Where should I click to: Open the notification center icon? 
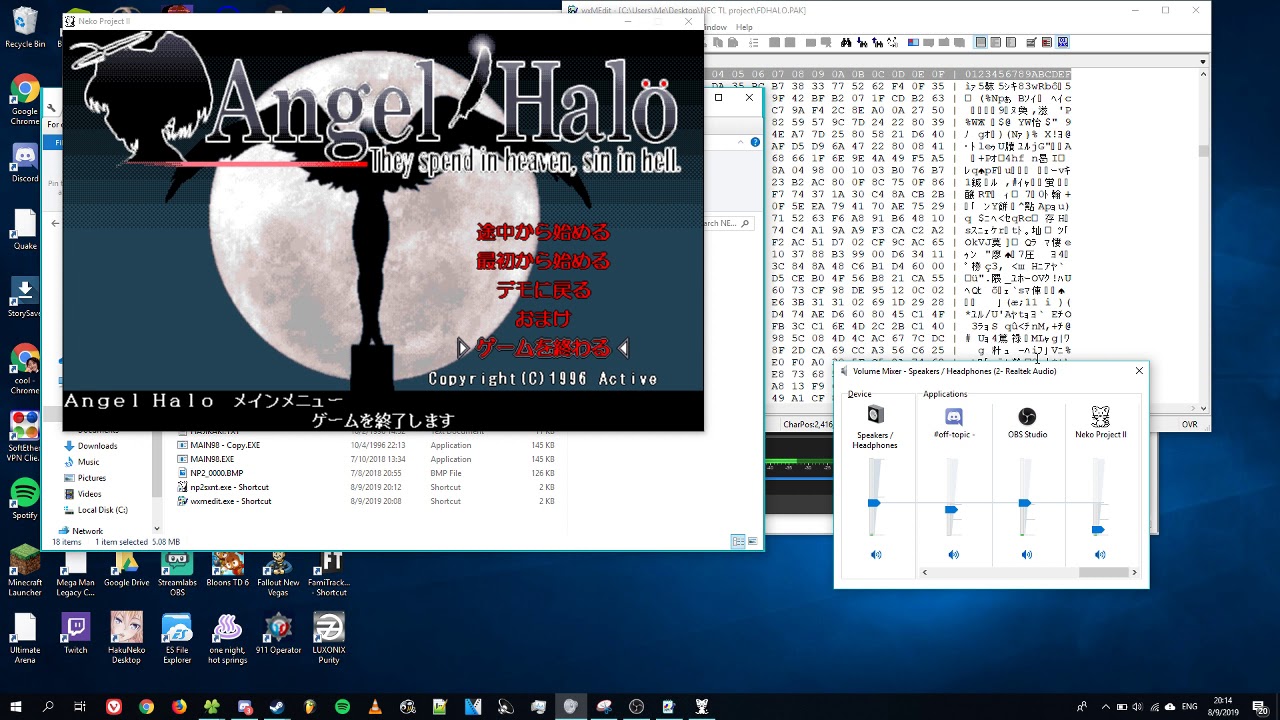point(1262,706)
